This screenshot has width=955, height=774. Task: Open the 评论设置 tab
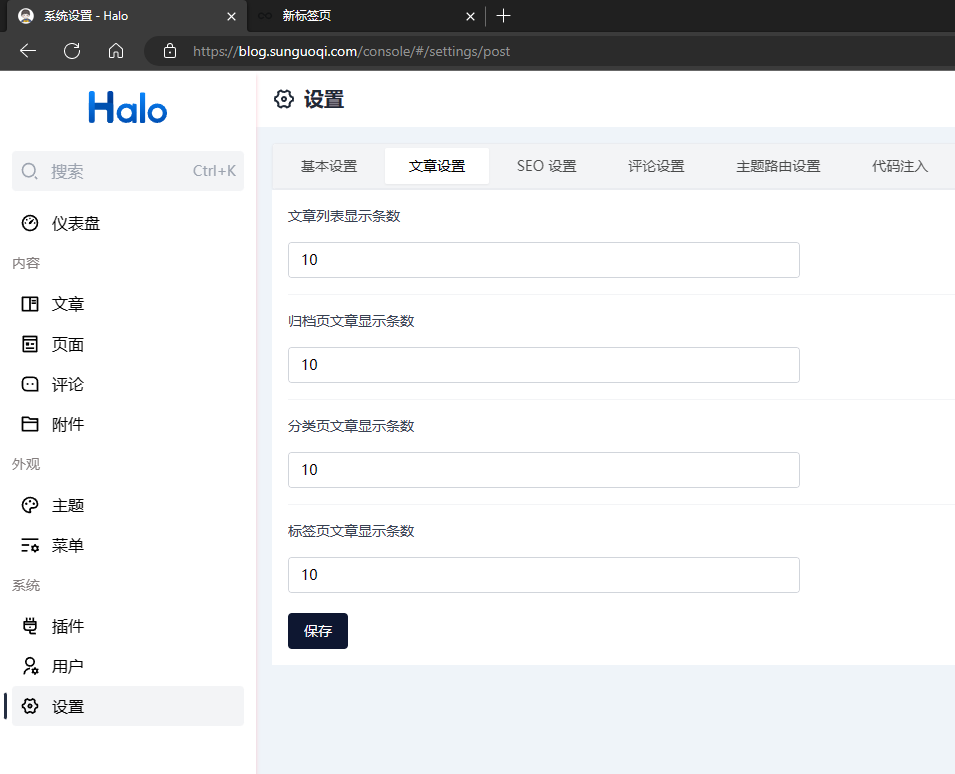coord(656,166)
